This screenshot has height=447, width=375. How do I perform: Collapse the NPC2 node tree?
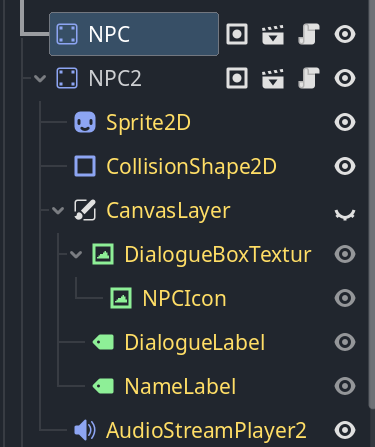click(40, 79)
